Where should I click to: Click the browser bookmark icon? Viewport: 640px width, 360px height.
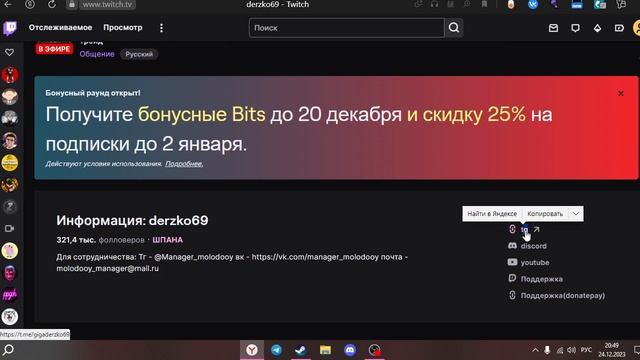(x=484, y=4)
